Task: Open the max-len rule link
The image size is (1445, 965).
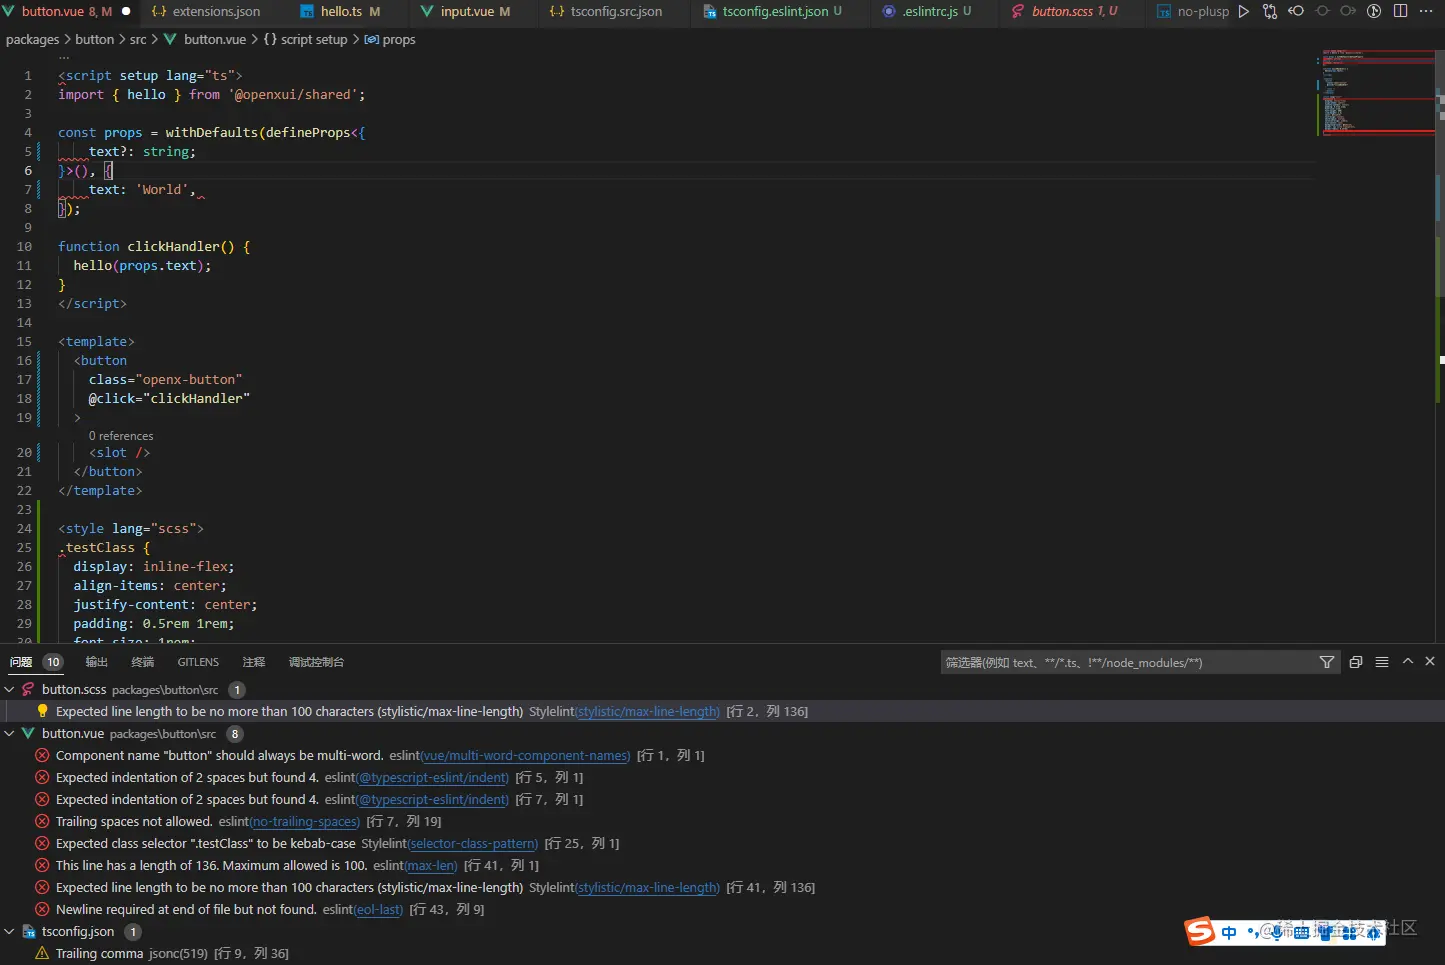Action: click(x=432, y=865)
